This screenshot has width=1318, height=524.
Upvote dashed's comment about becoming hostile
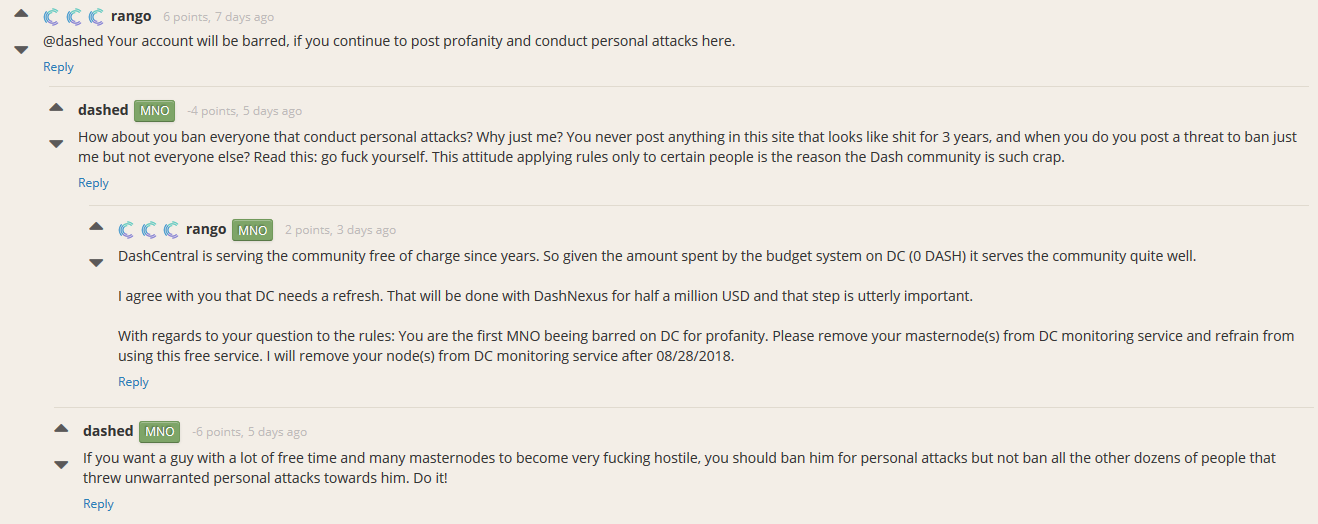click(62, 428)
